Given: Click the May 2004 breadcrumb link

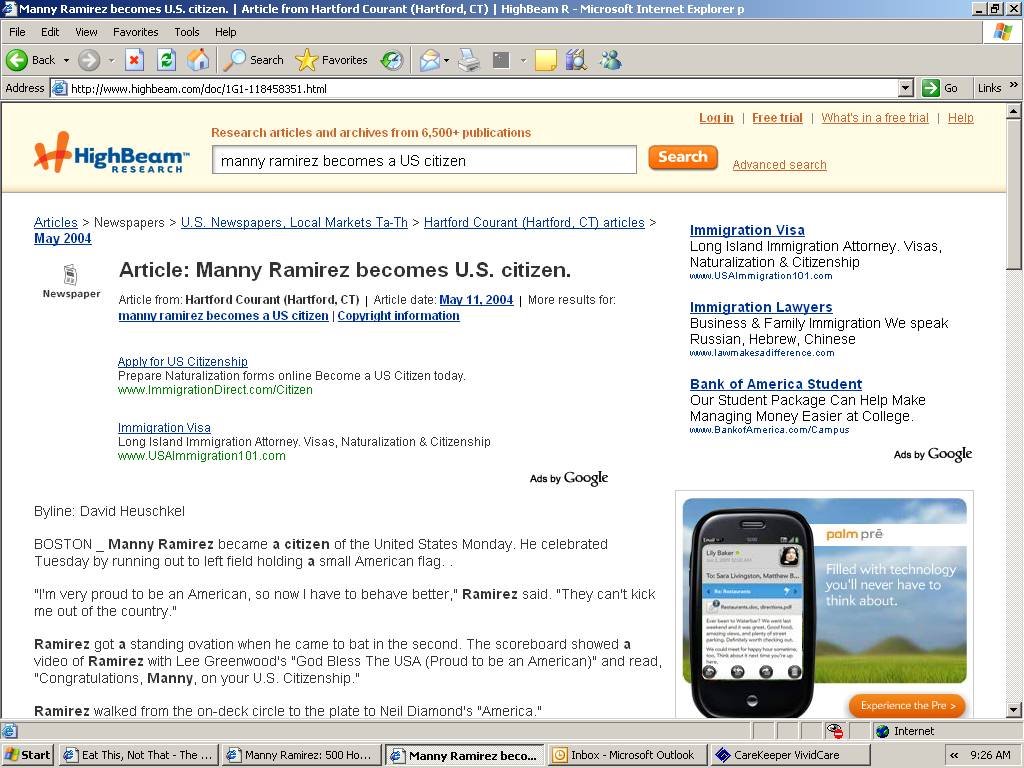Looking at the screenshot, I should tap(63, 238).
